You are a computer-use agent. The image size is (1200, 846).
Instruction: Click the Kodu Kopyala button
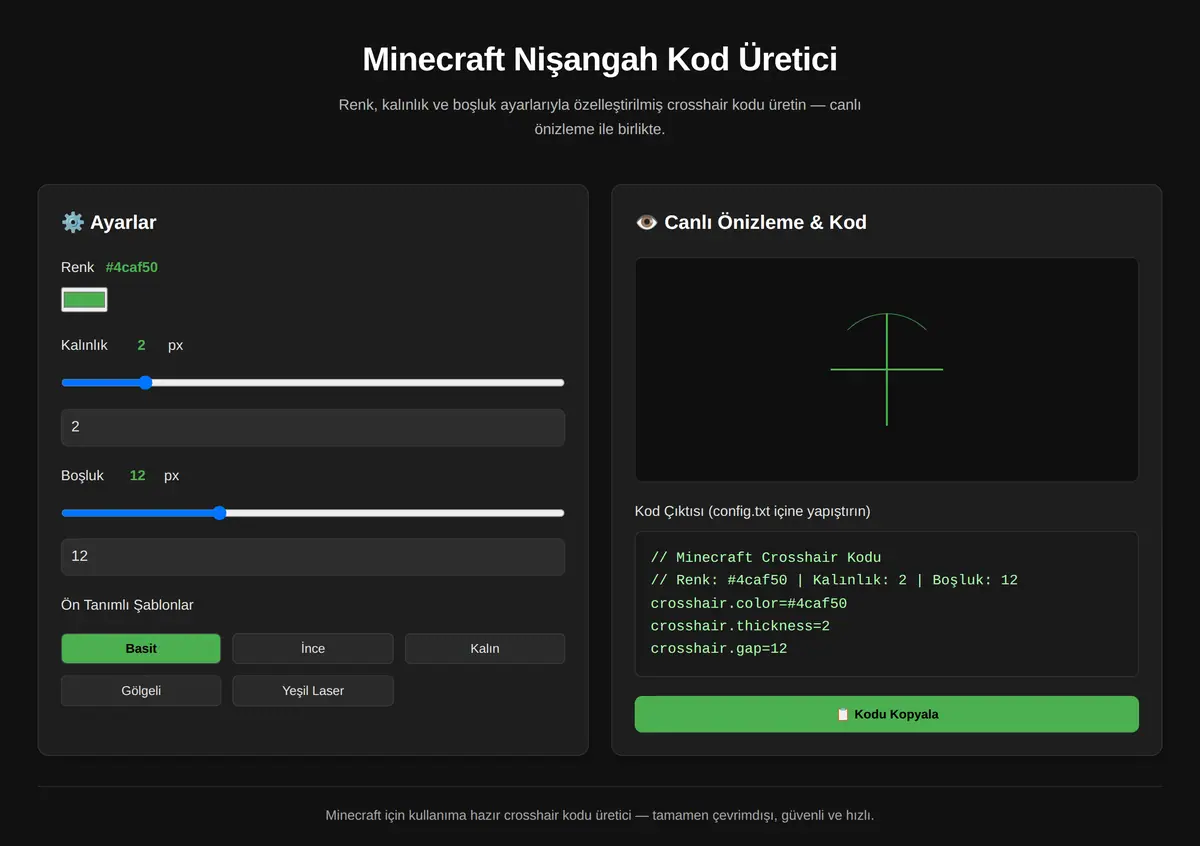[886, 714]
